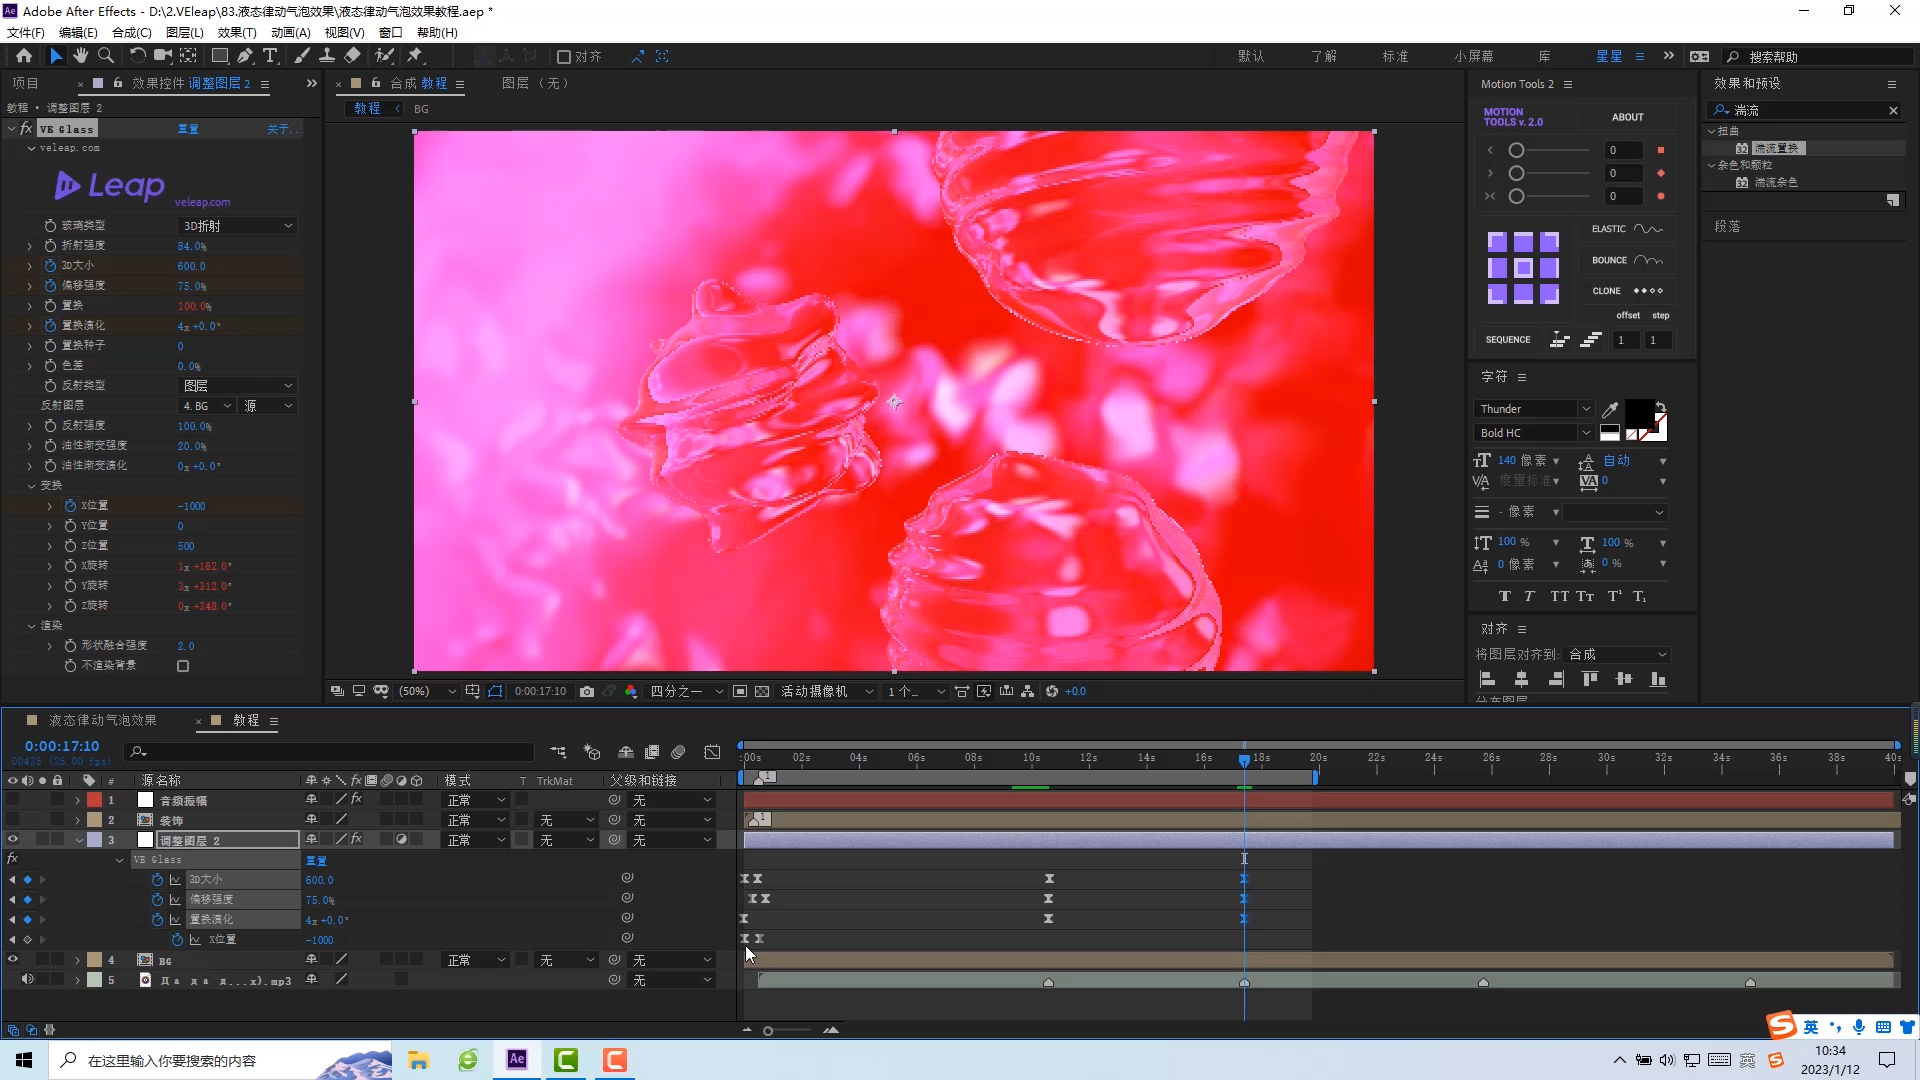The width and height of the screenshot is (1920, 1080).
Task: Toggle the 对齐 snapping checkbox in the toolbar
Action: click(564, 57)
